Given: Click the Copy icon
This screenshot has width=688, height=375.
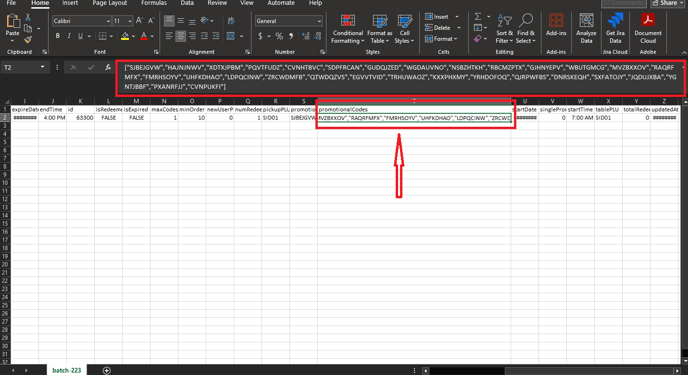Looking at the screenshot, I should tap(28, 29).
